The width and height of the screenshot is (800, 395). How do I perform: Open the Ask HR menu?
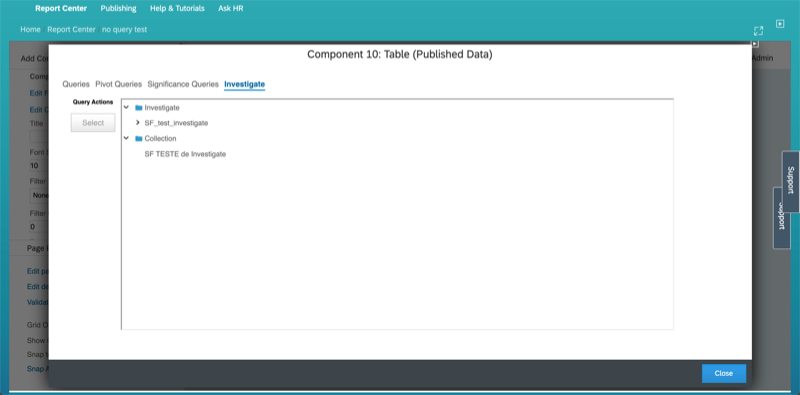coord(231,8)
